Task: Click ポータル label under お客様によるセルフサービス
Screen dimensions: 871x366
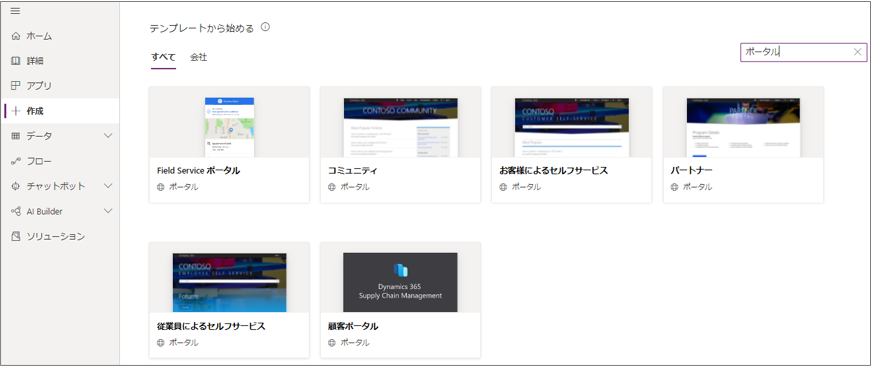Action: [526, 187]
